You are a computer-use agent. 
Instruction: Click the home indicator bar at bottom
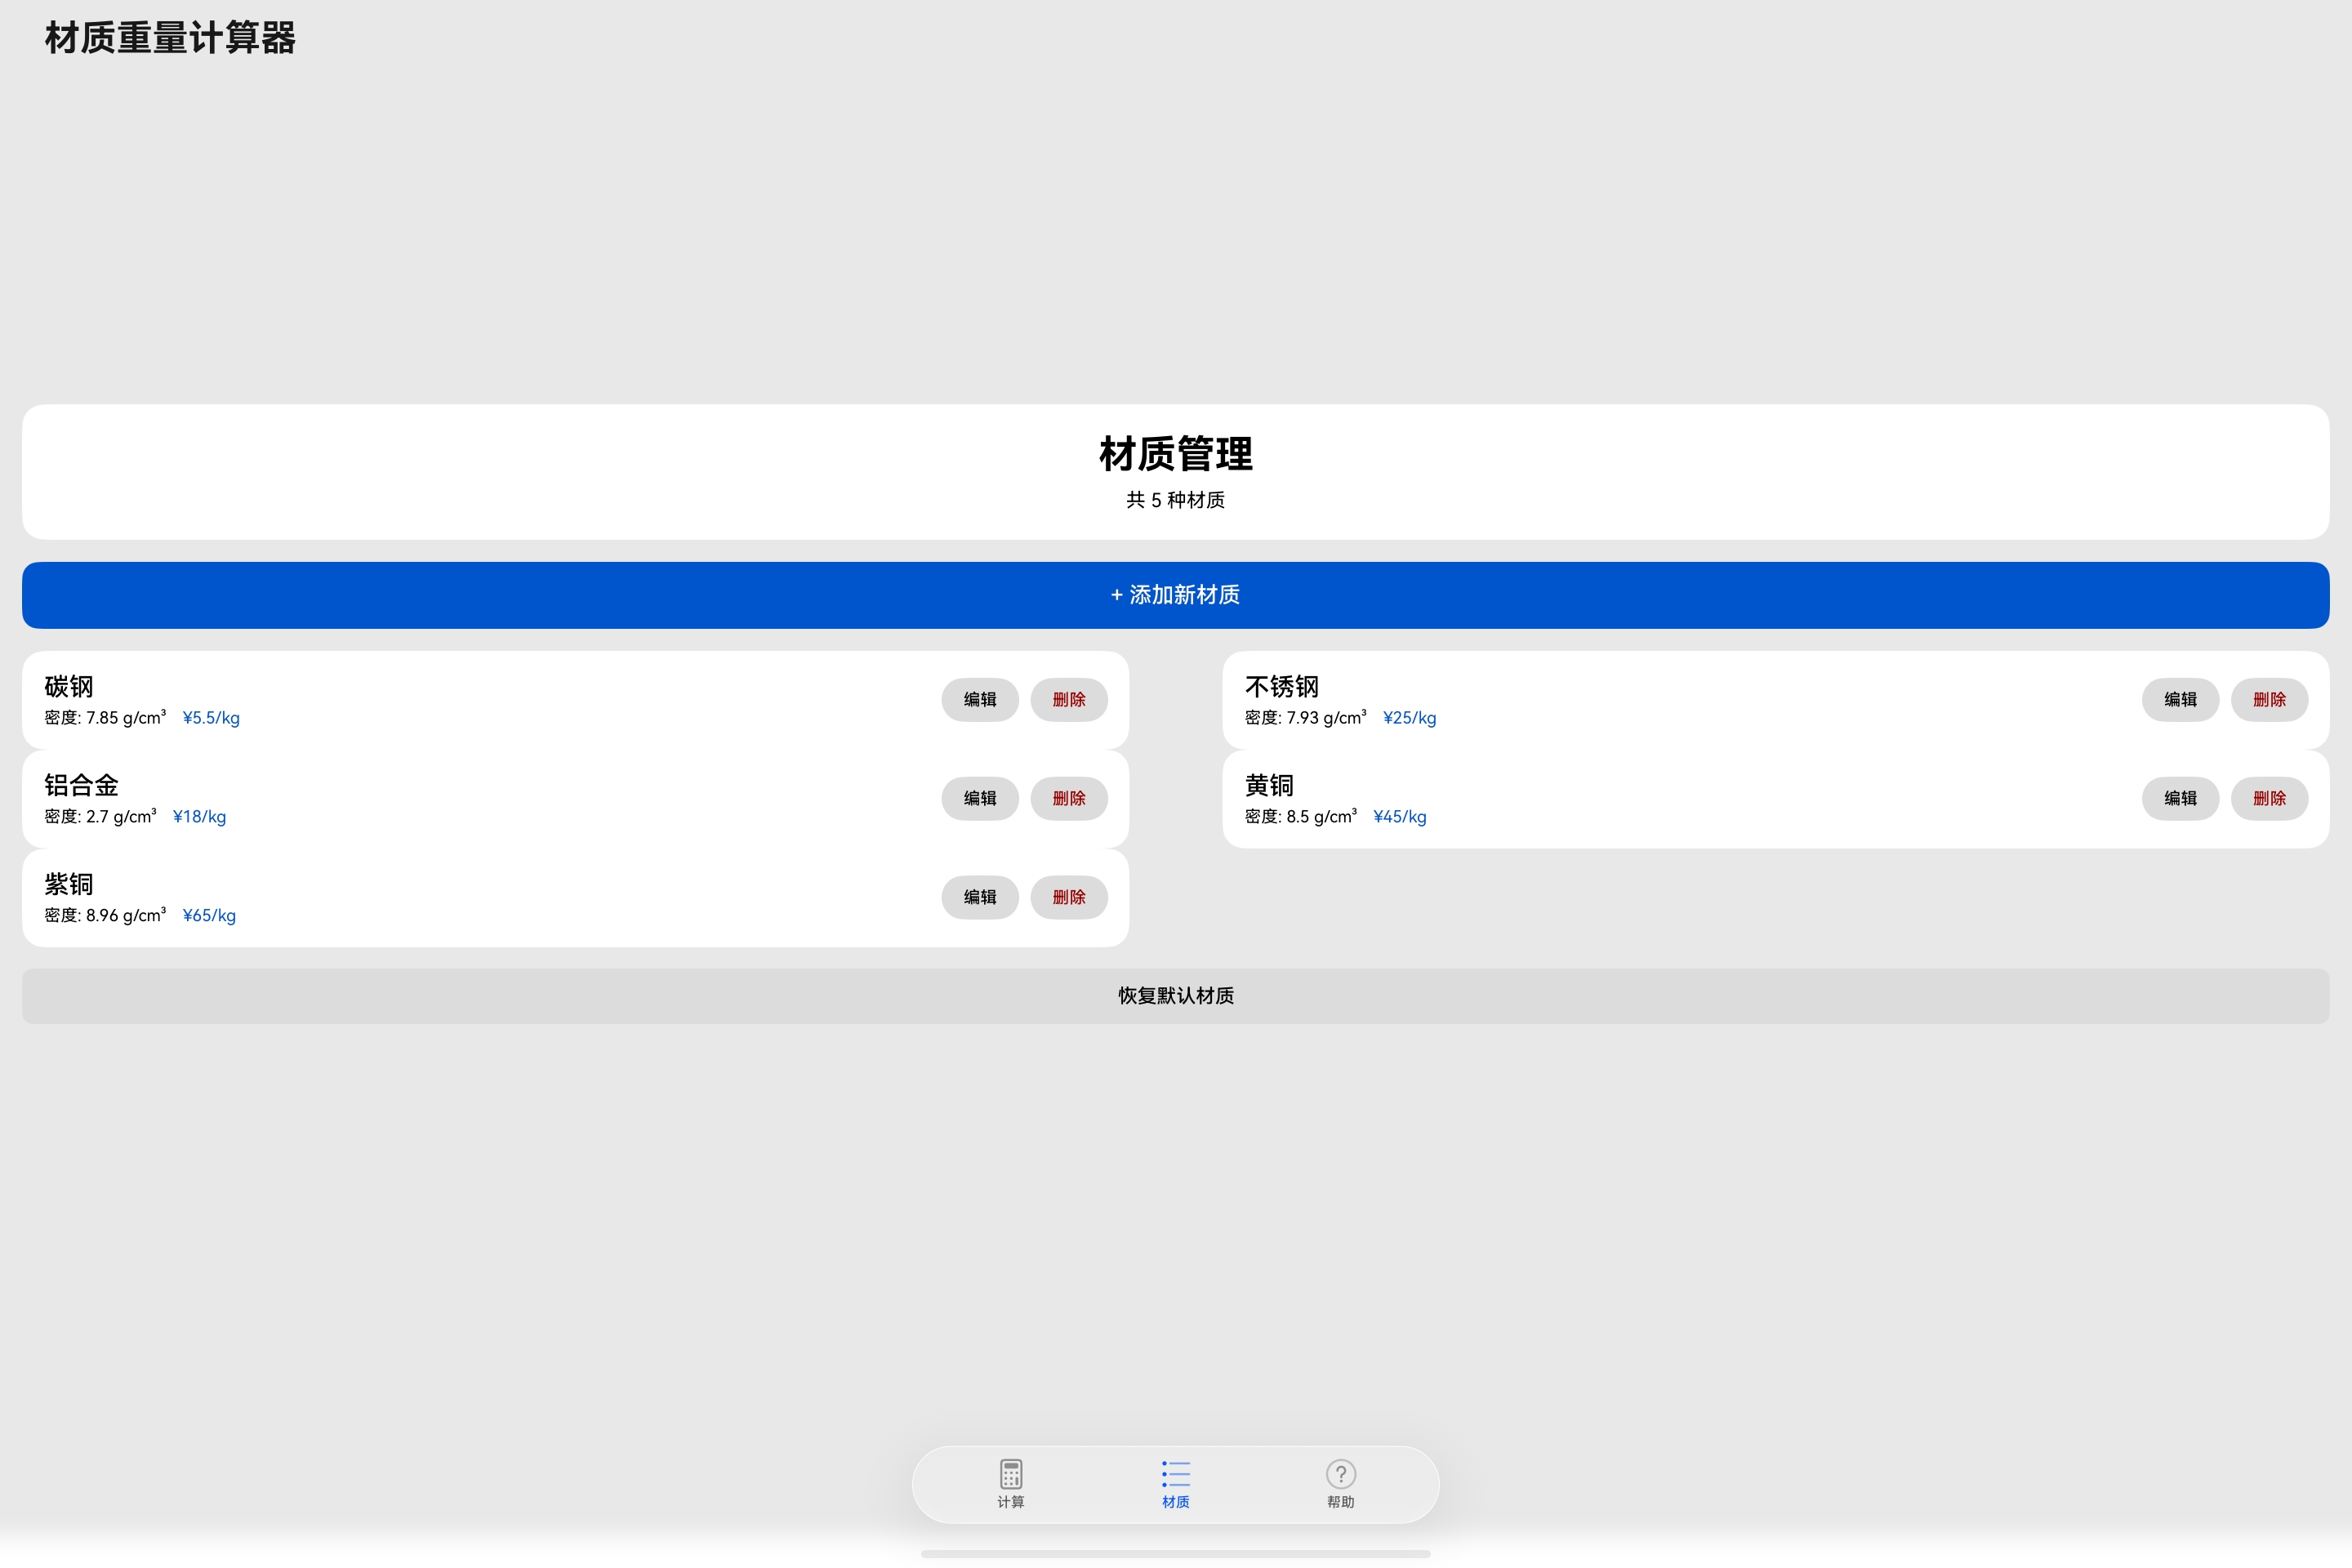1176,1554
